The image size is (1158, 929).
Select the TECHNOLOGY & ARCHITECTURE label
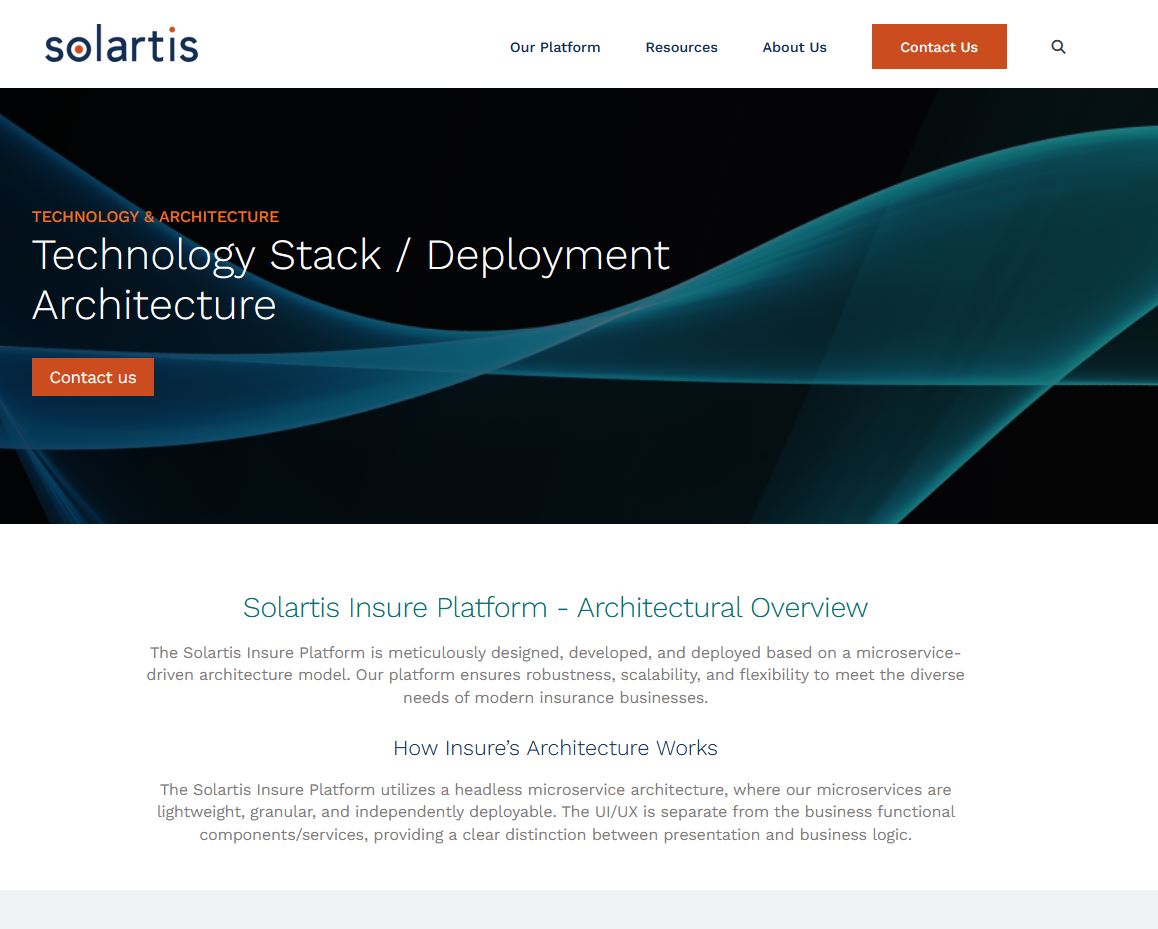point(155,216)
